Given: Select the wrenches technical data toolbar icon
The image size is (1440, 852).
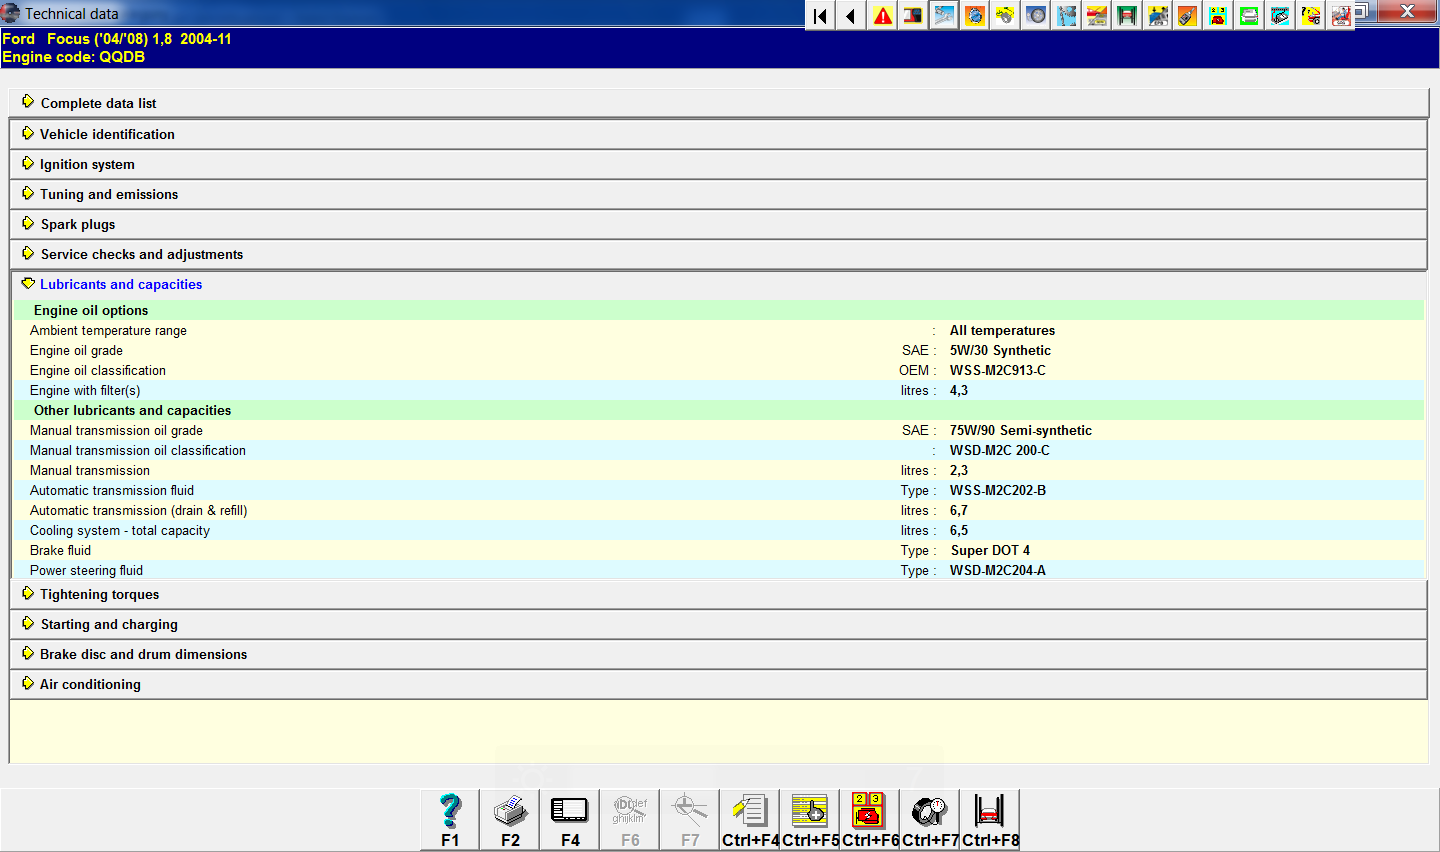Looking at the screenshot, I should tap(944, 15).
